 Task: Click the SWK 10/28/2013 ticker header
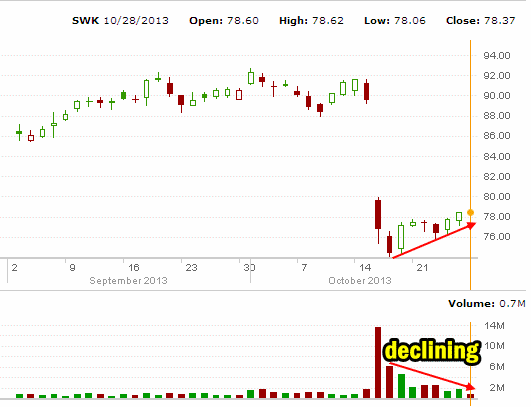(120, 21)
